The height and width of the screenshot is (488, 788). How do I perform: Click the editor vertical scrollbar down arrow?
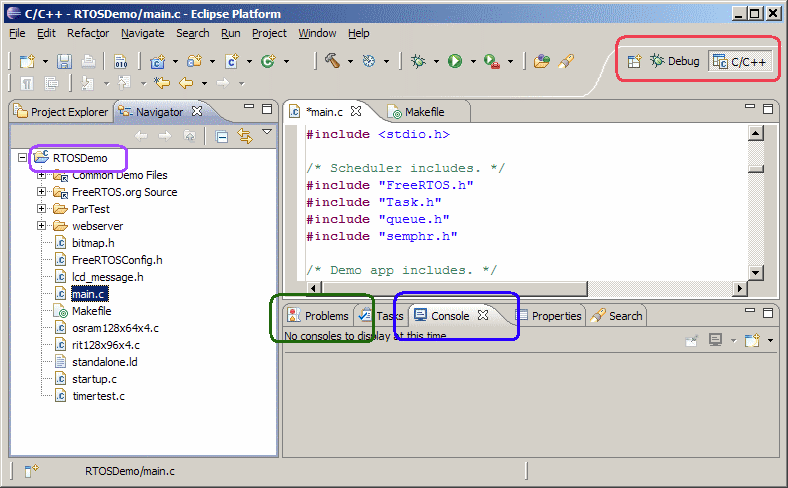(756, 272)
